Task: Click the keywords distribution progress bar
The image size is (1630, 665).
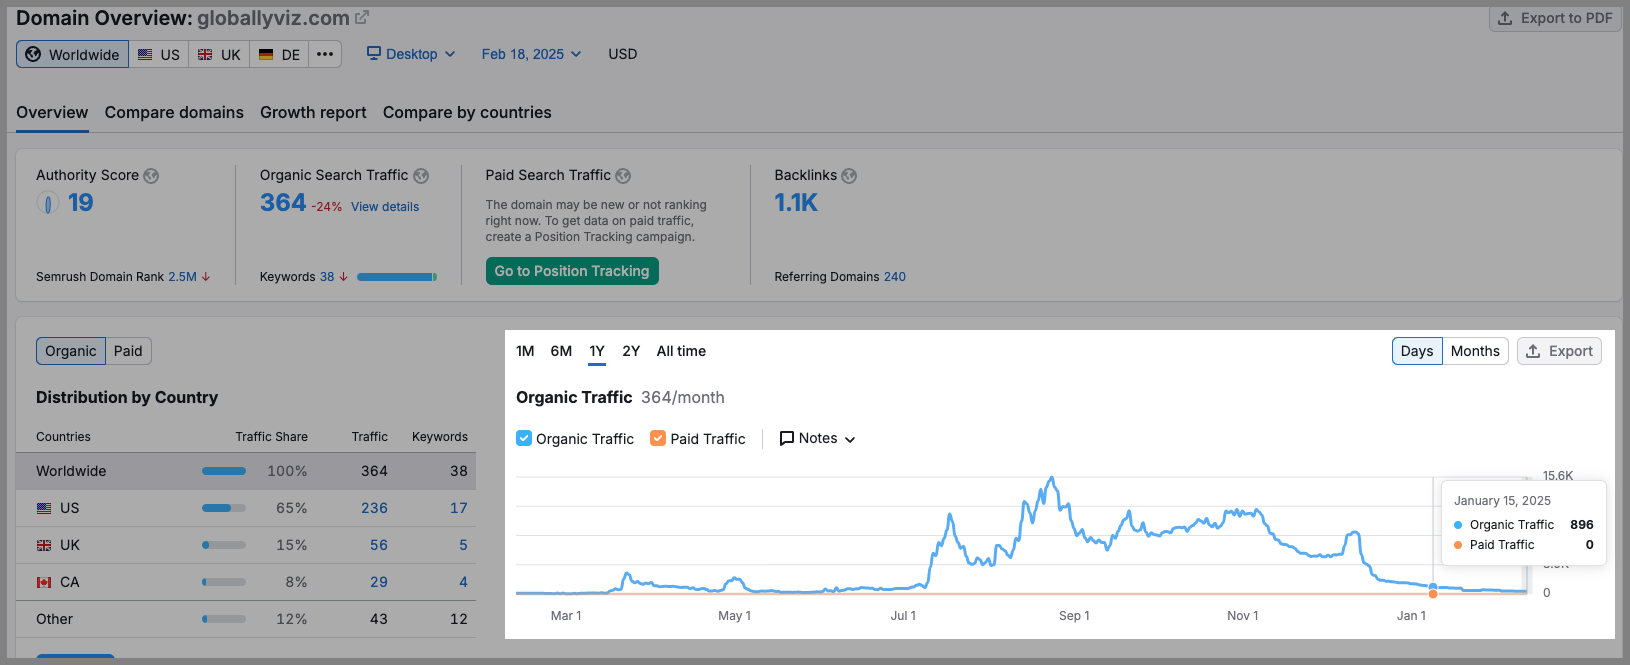Action: click(x=397, y=277)
